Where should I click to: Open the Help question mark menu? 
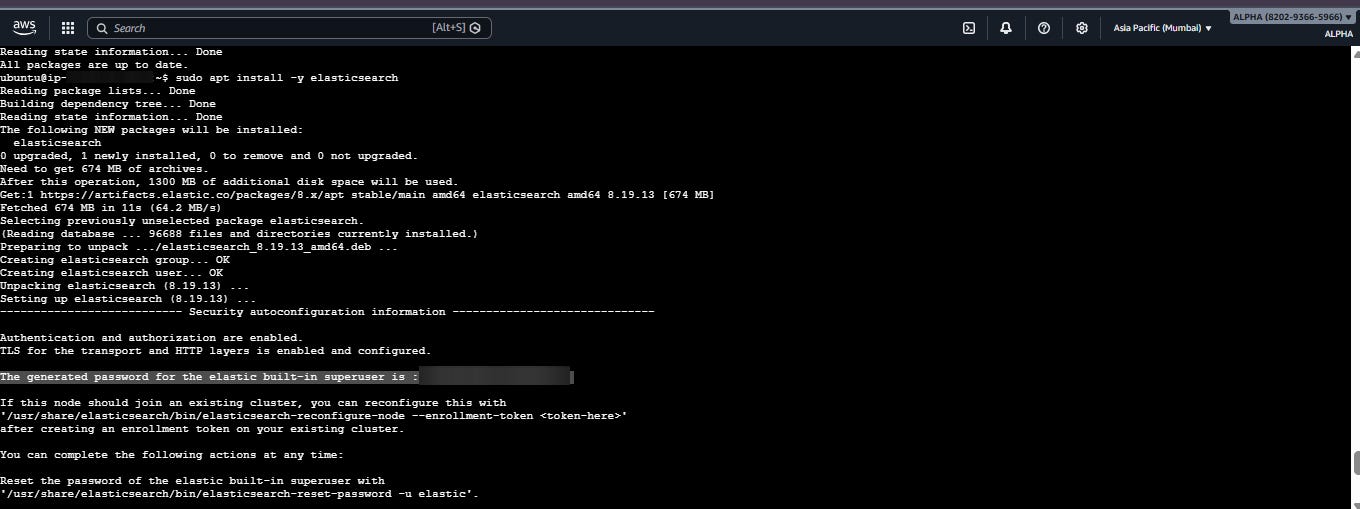pyautogui.click(x=1044, y=28)
